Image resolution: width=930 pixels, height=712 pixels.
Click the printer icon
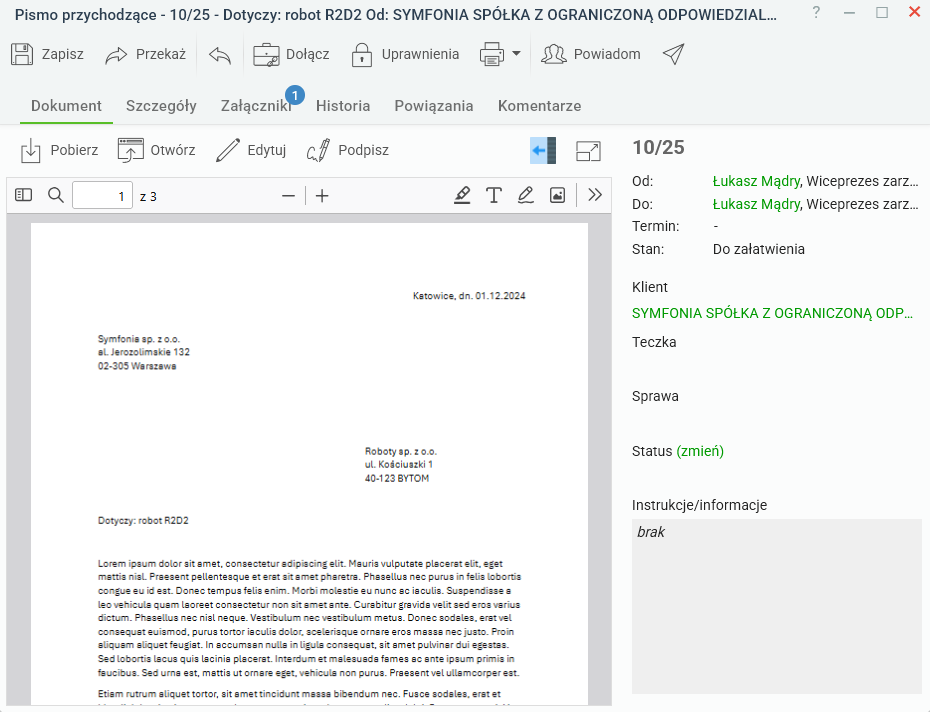click(492, 54)
